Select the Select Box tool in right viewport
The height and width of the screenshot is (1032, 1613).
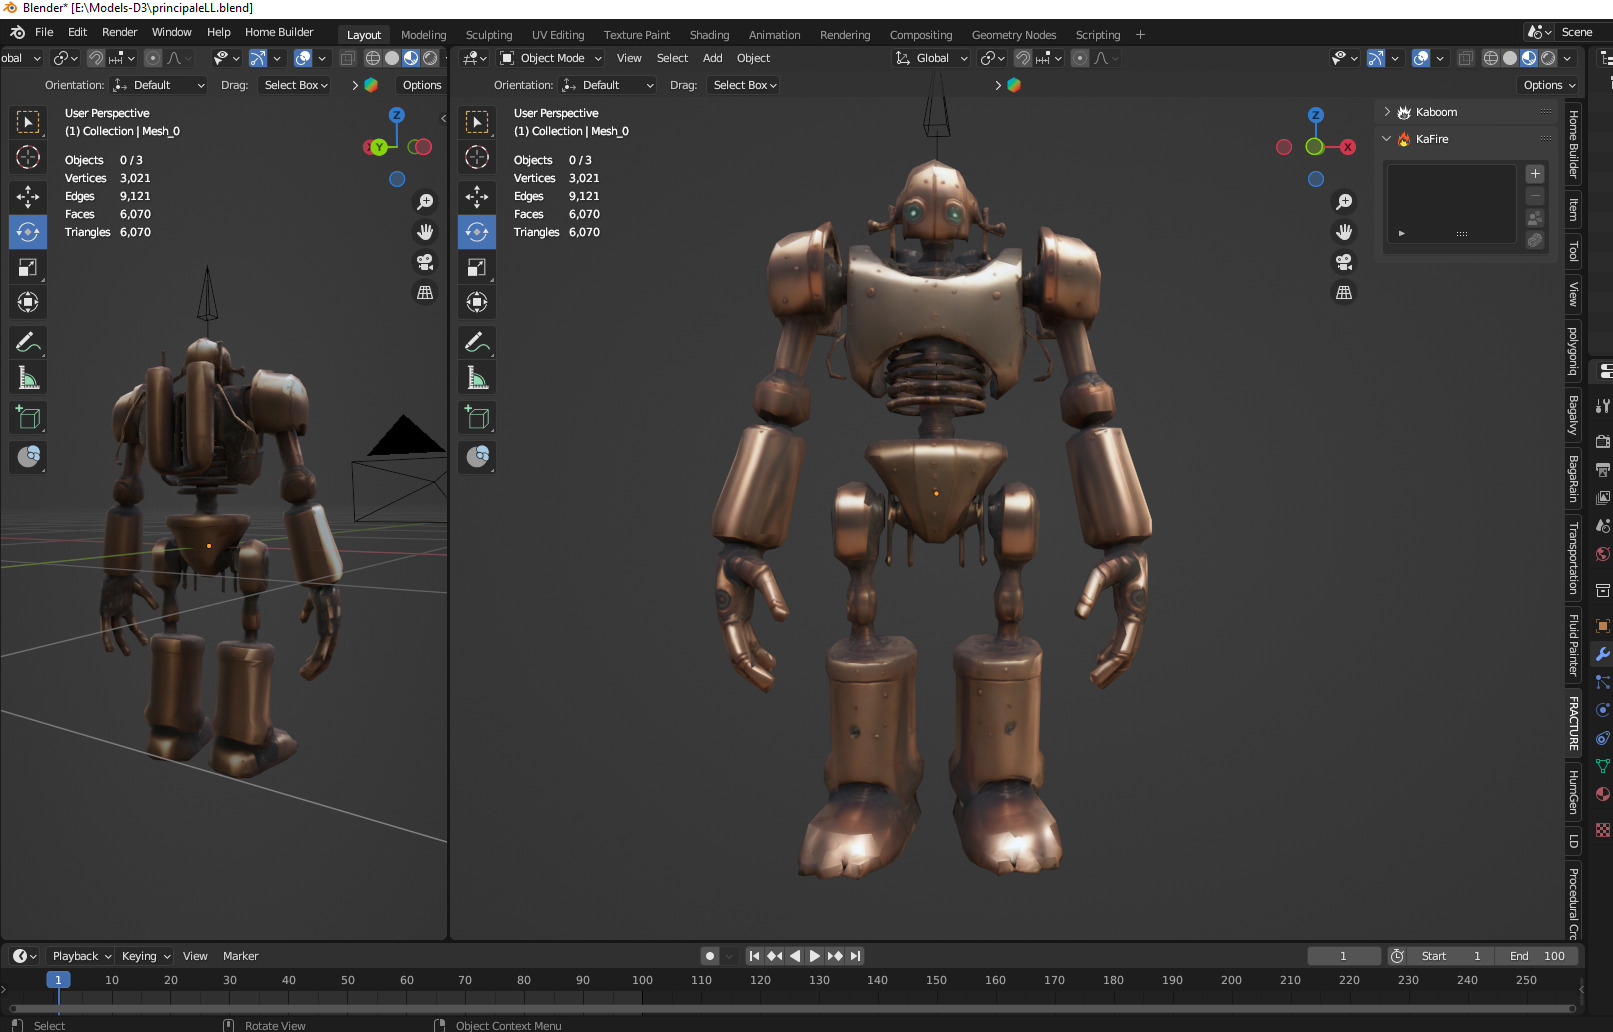477,122
